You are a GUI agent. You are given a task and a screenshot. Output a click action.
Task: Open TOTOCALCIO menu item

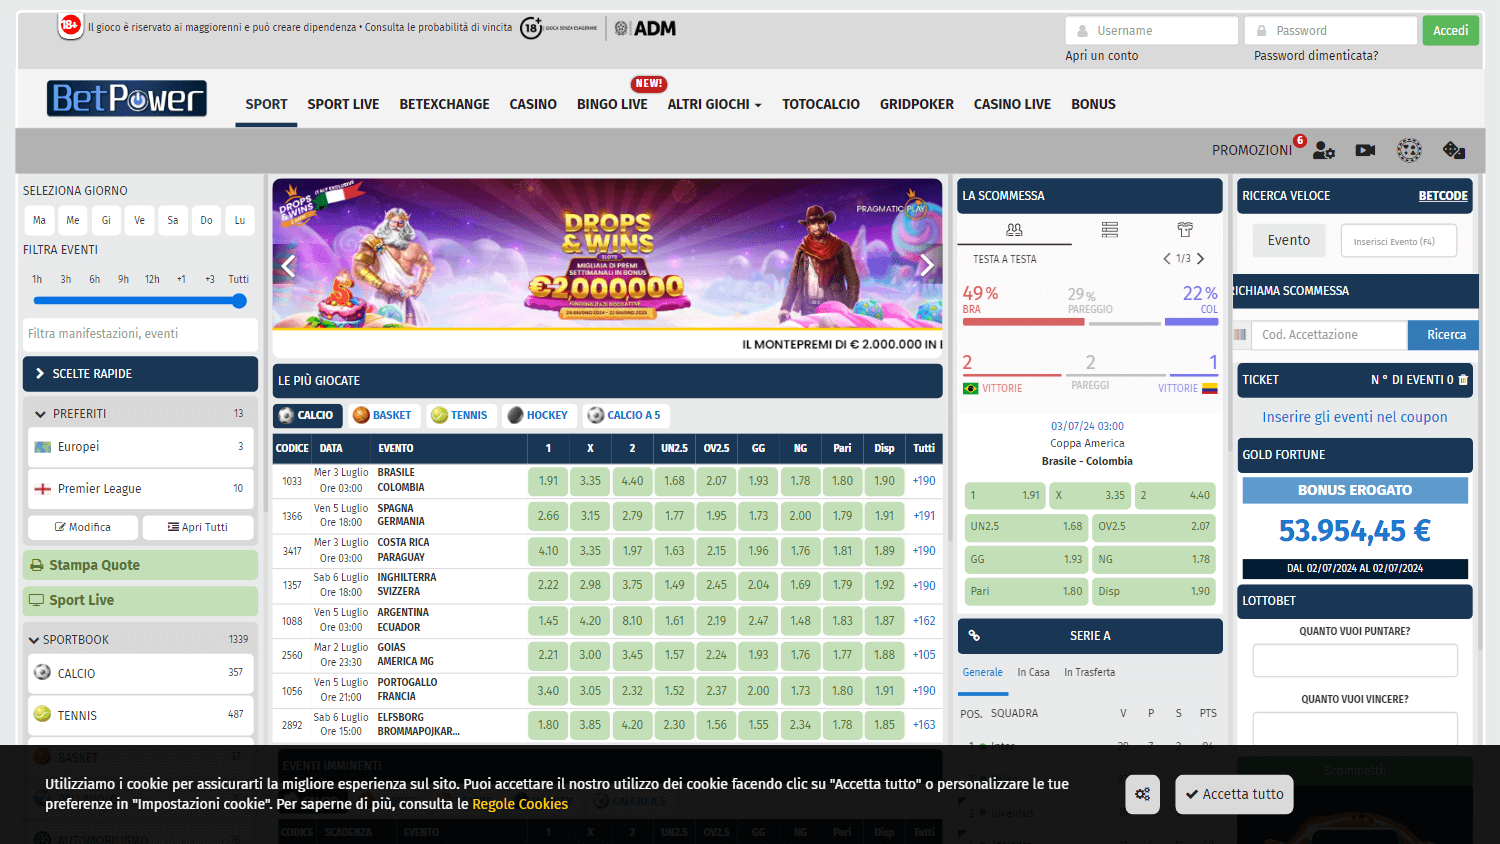coord(821,104)
